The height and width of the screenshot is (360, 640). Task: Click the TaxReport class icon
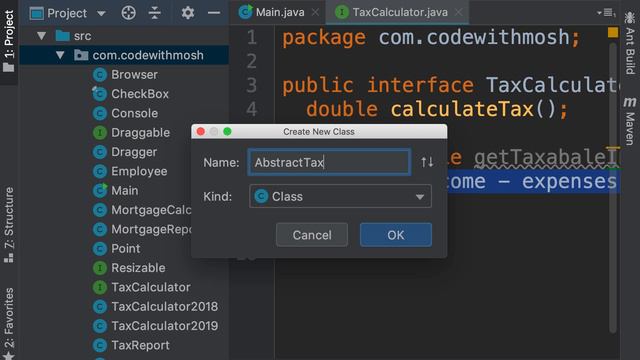pyautogui.click(x=100, y=345)
